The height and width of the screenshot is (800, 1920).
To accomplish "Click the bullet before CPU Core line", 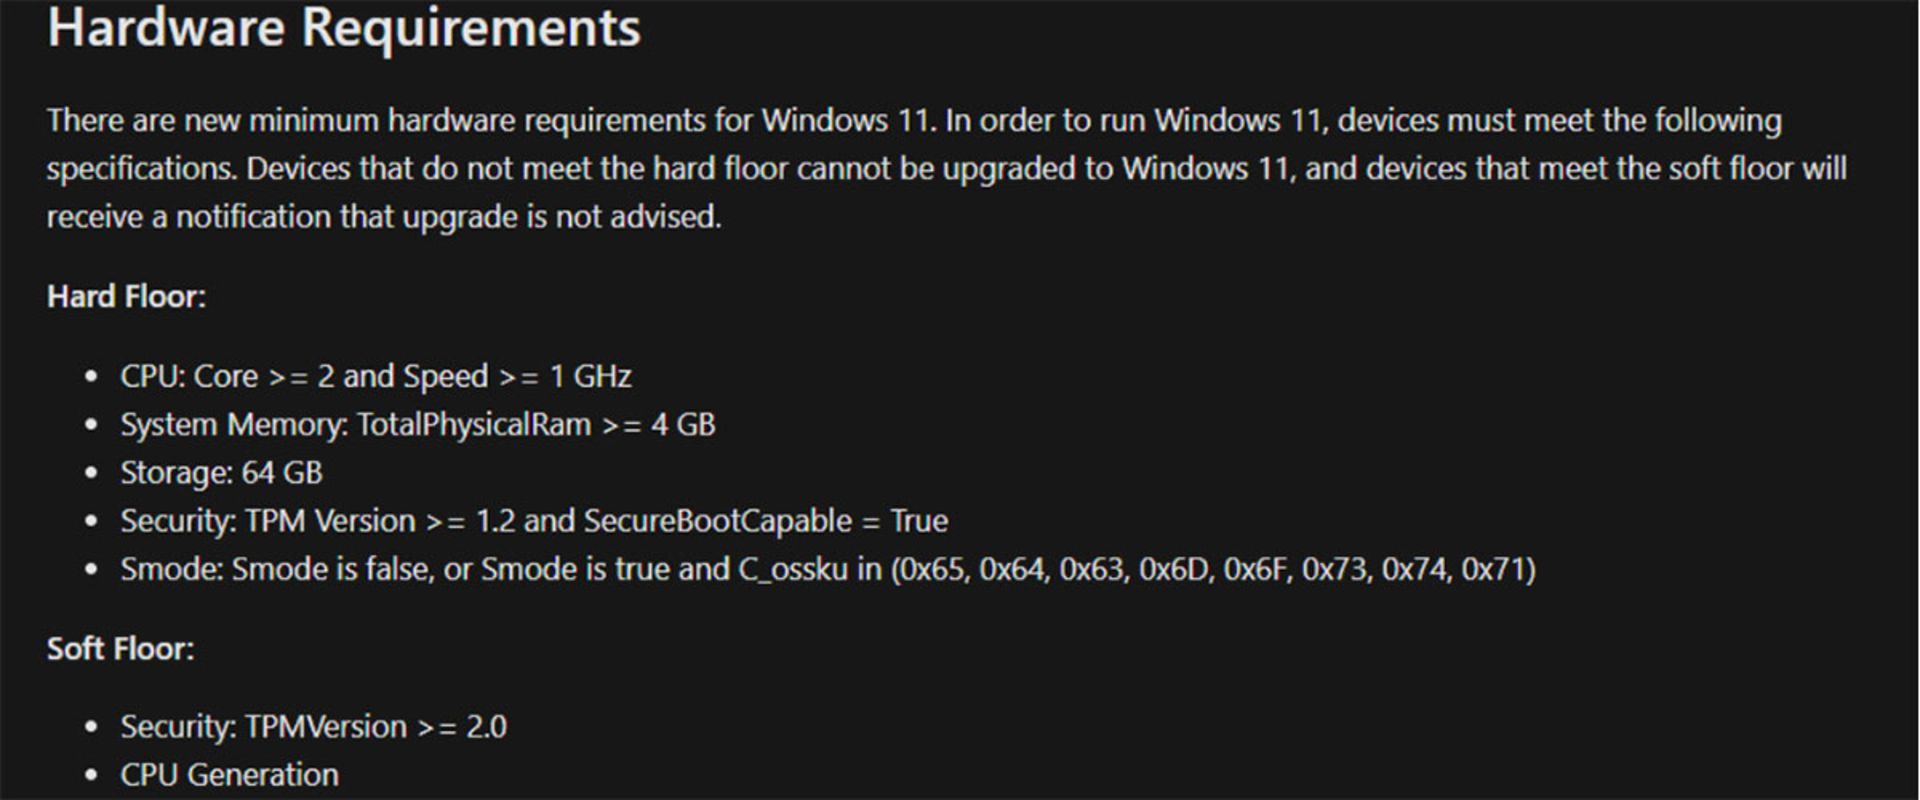I will pos(92,378).
